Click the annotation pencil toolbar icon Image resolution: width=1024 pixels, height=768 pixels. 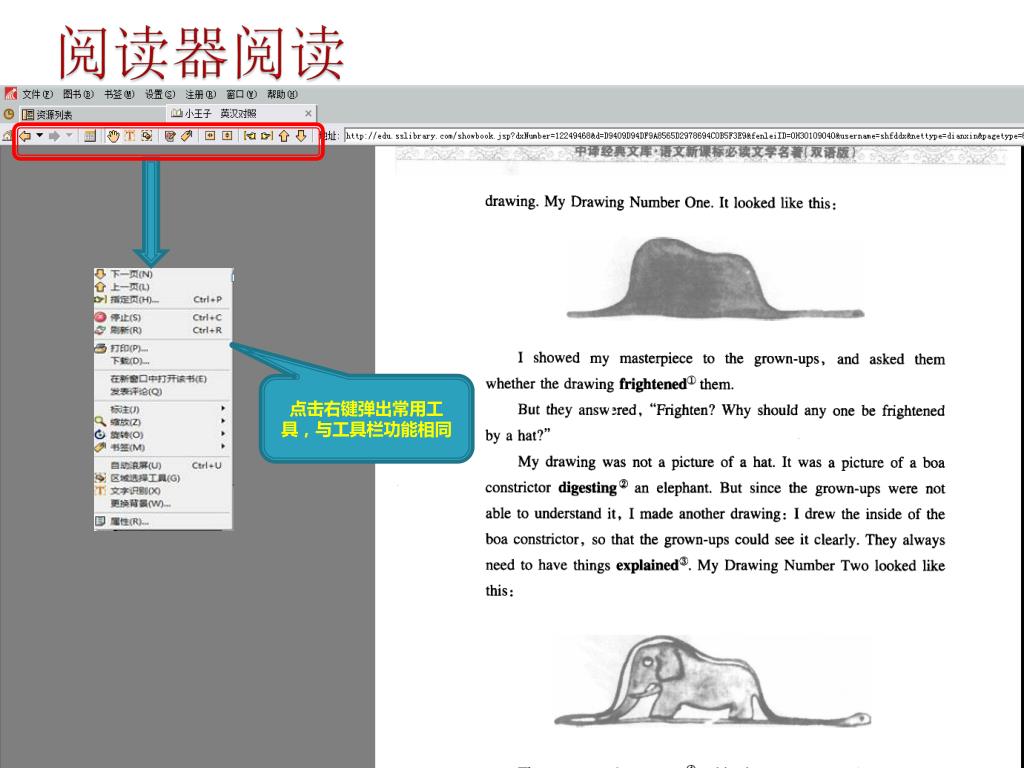tap(170, 136)
